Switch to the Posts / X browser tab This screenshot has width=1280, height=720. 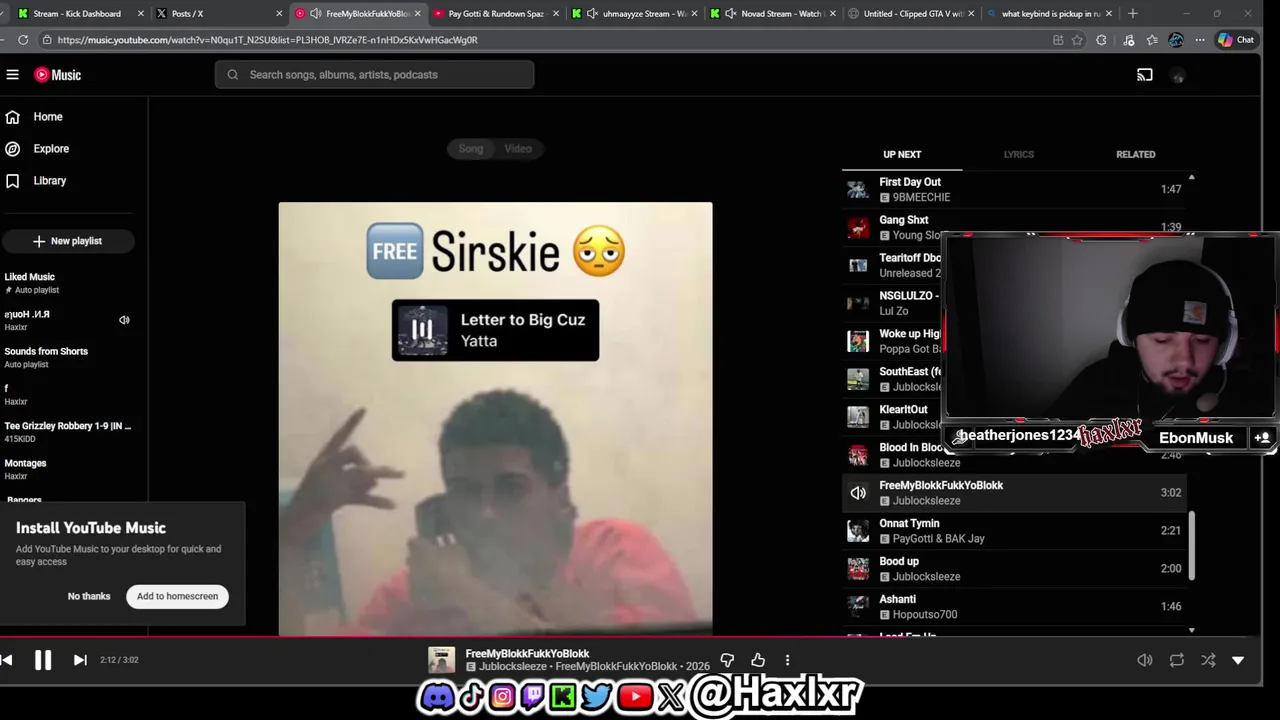click(x=187, y=14)
